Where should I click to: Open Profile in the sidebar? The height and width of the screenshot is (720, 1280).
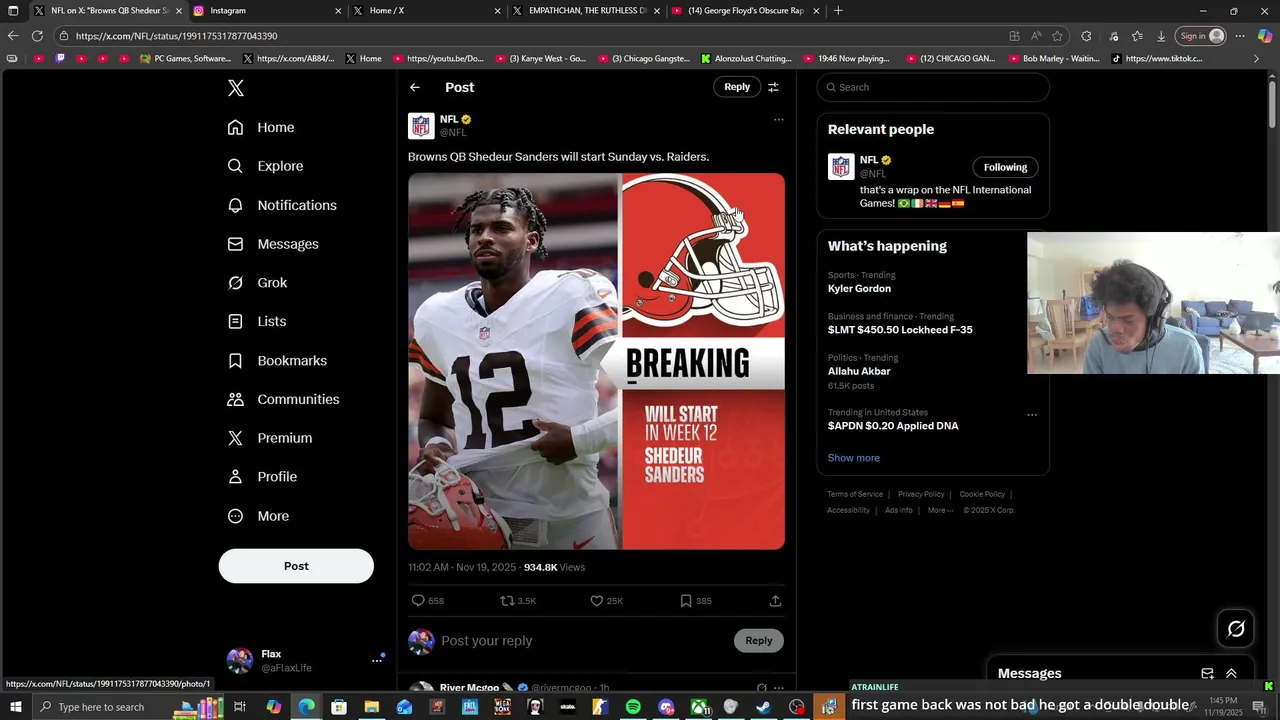262,477
